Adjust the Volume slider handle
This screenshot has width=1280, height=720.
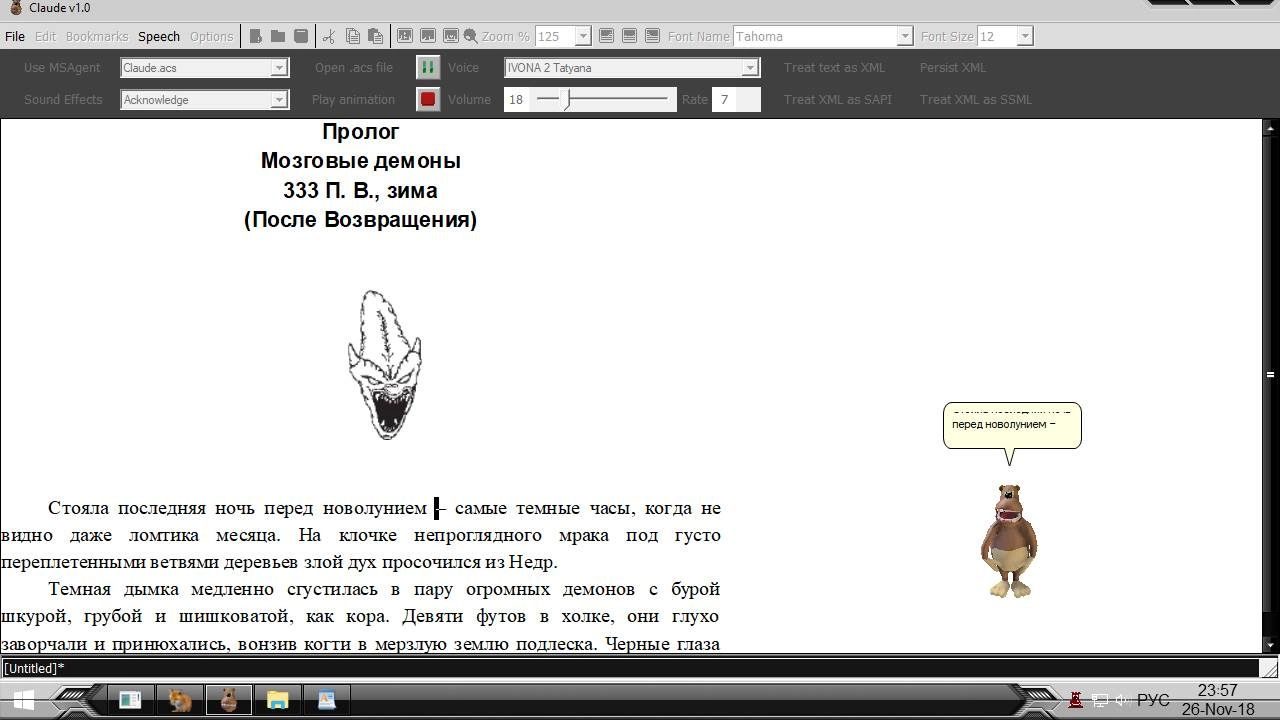pos(567,99)
